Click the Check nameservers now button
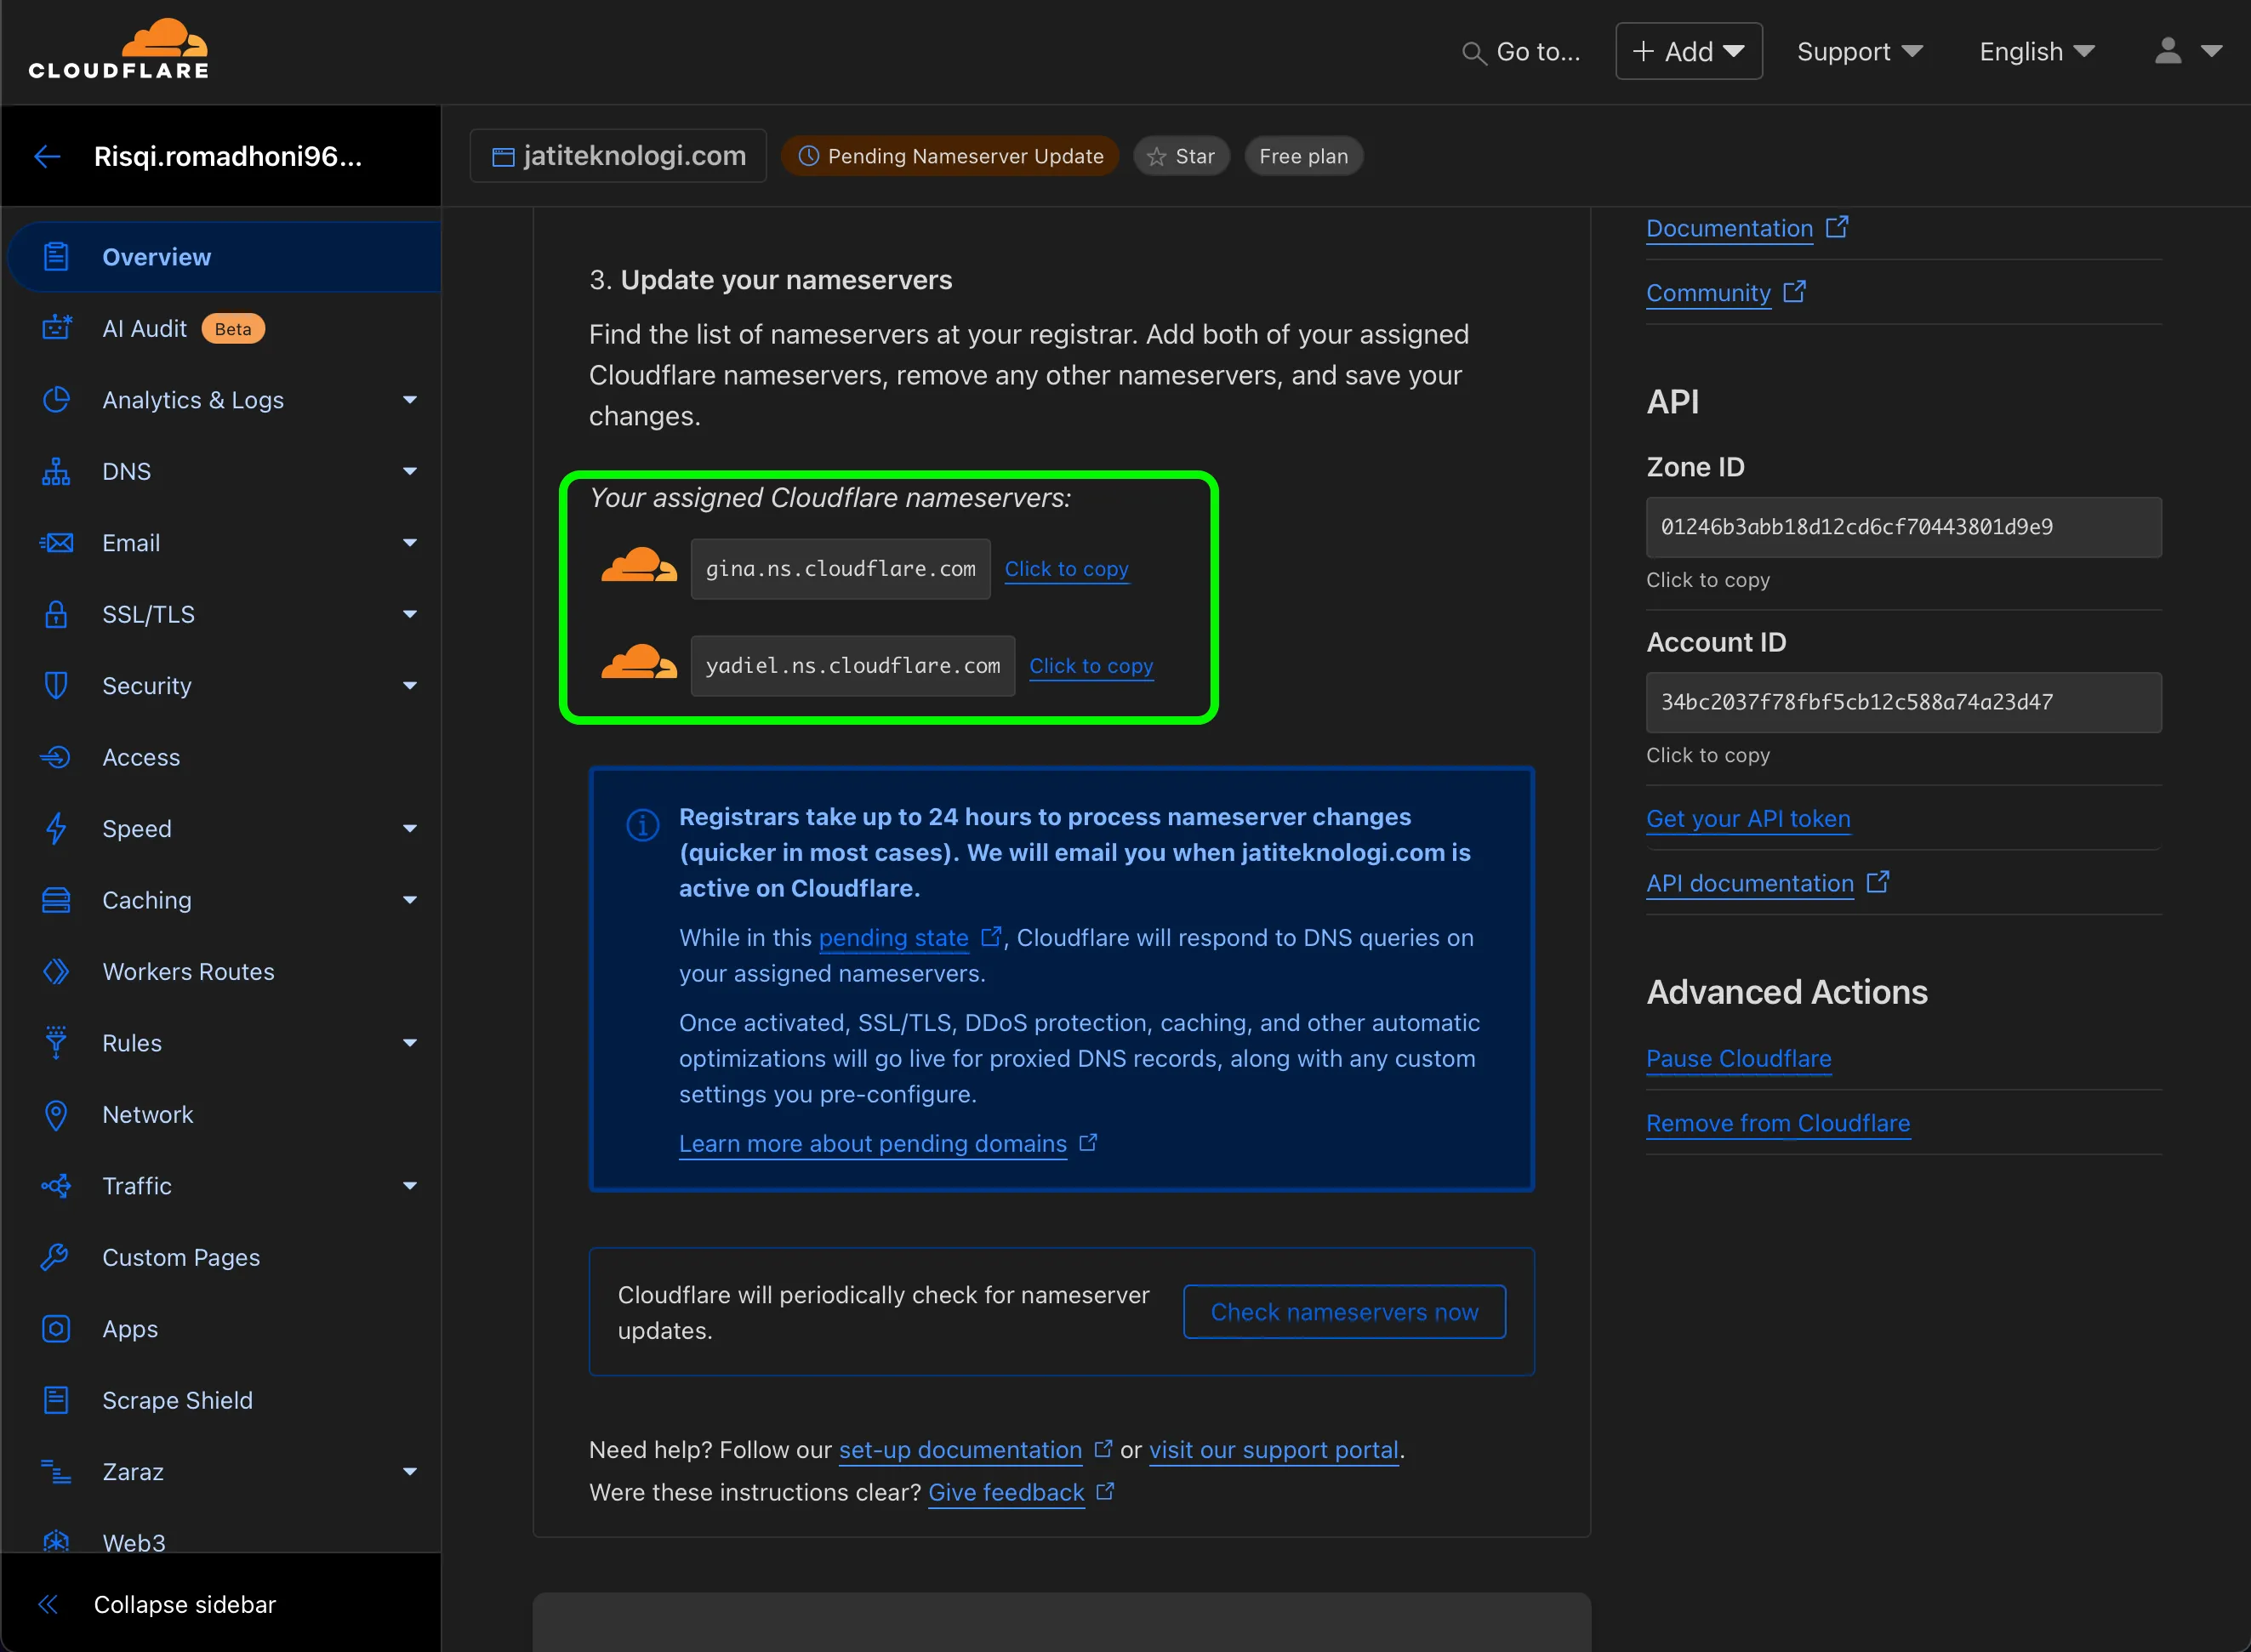This screenshot has height=1652, width=2251. tap(1344, 1312)
